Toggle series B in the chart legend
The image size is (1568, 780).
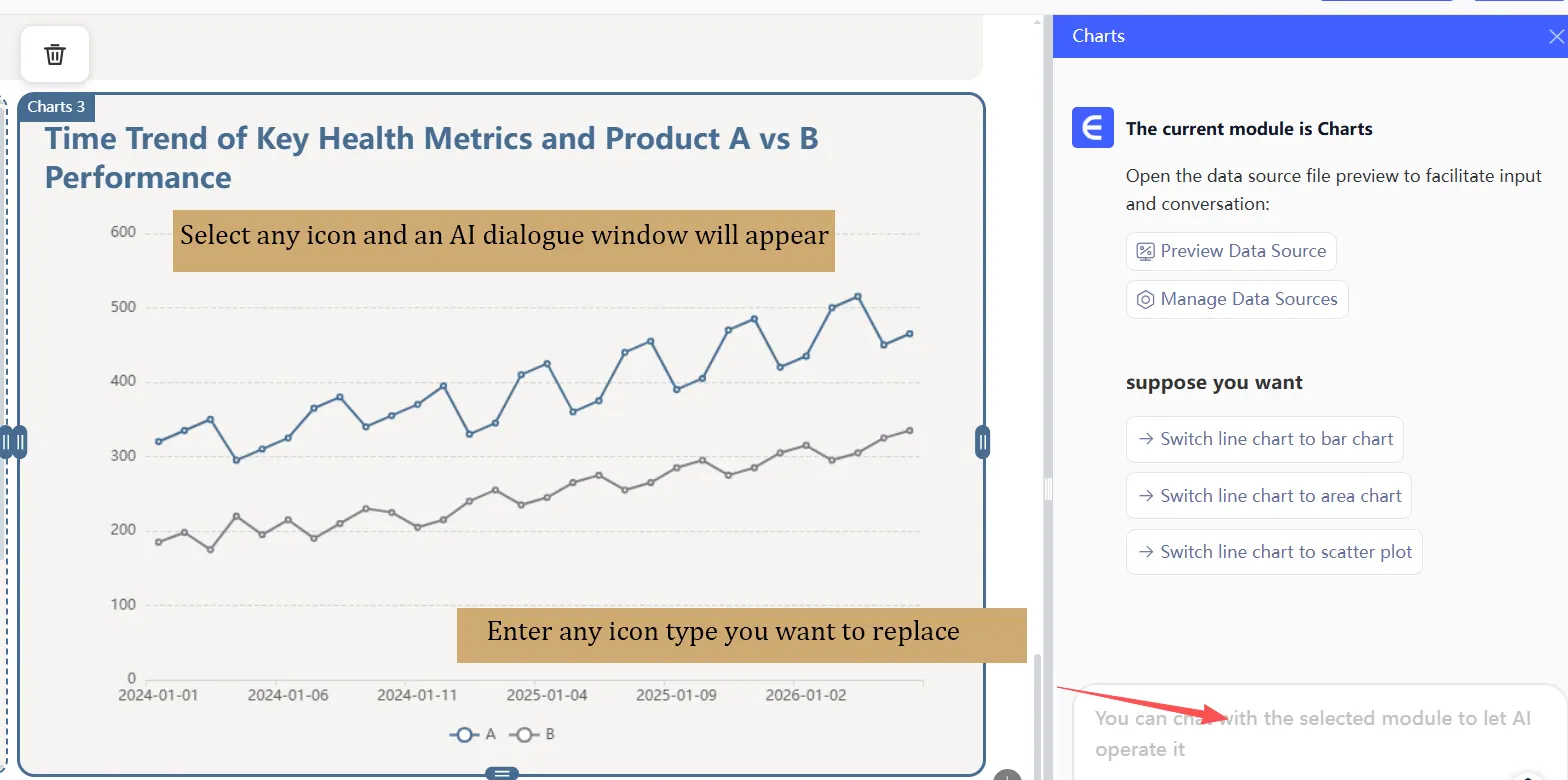click(533, 735)
